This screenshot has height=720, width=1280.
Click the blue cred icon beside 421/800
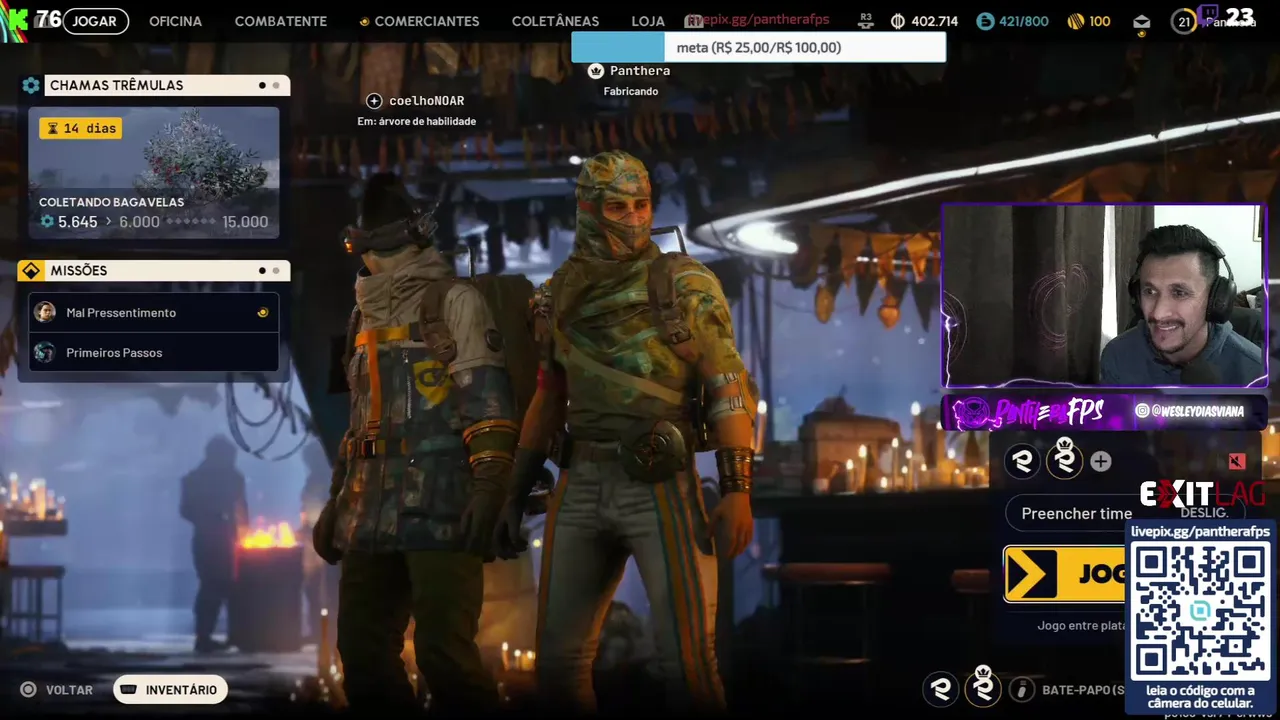(x=985, y=21)
